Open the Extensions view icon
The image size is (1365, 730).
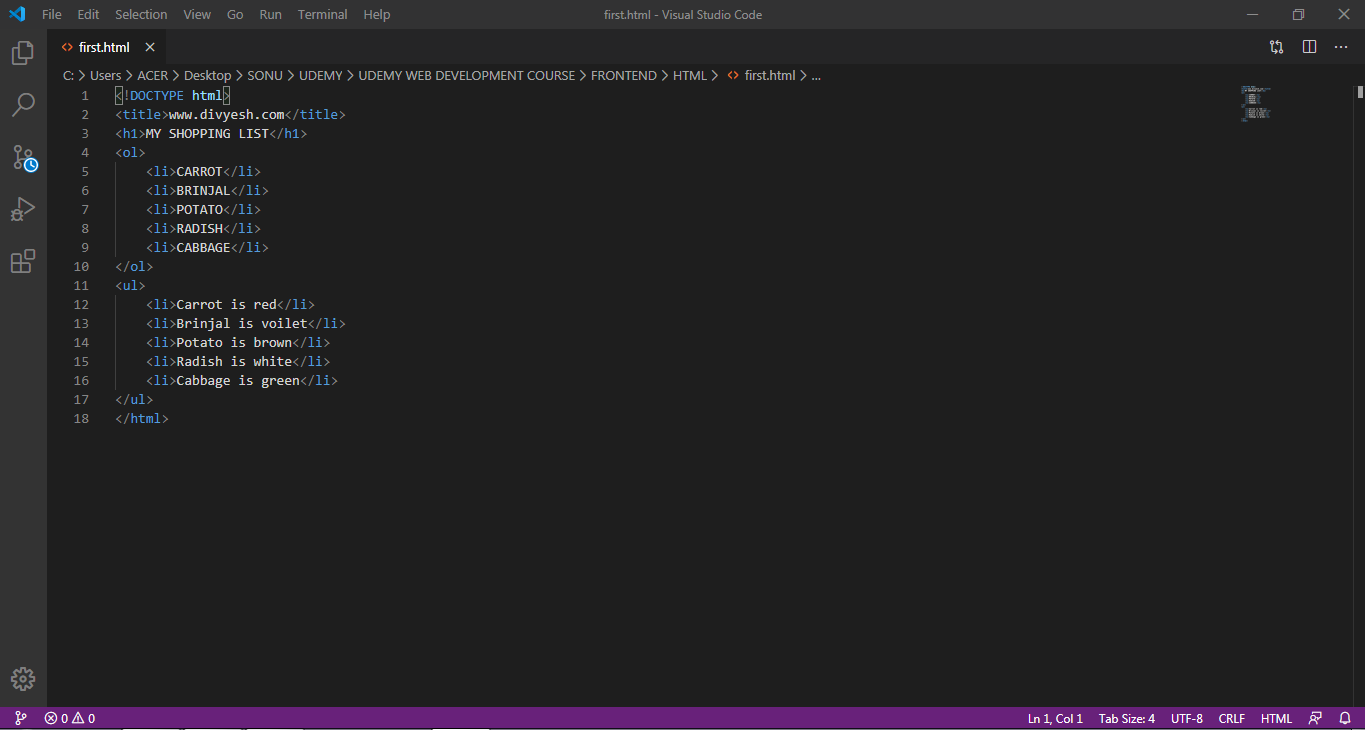coord(22,261)
